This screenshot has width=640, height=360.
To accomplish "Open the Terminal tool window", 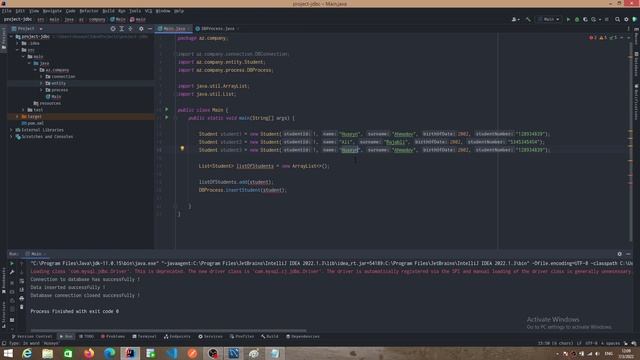I will (144, 336).
